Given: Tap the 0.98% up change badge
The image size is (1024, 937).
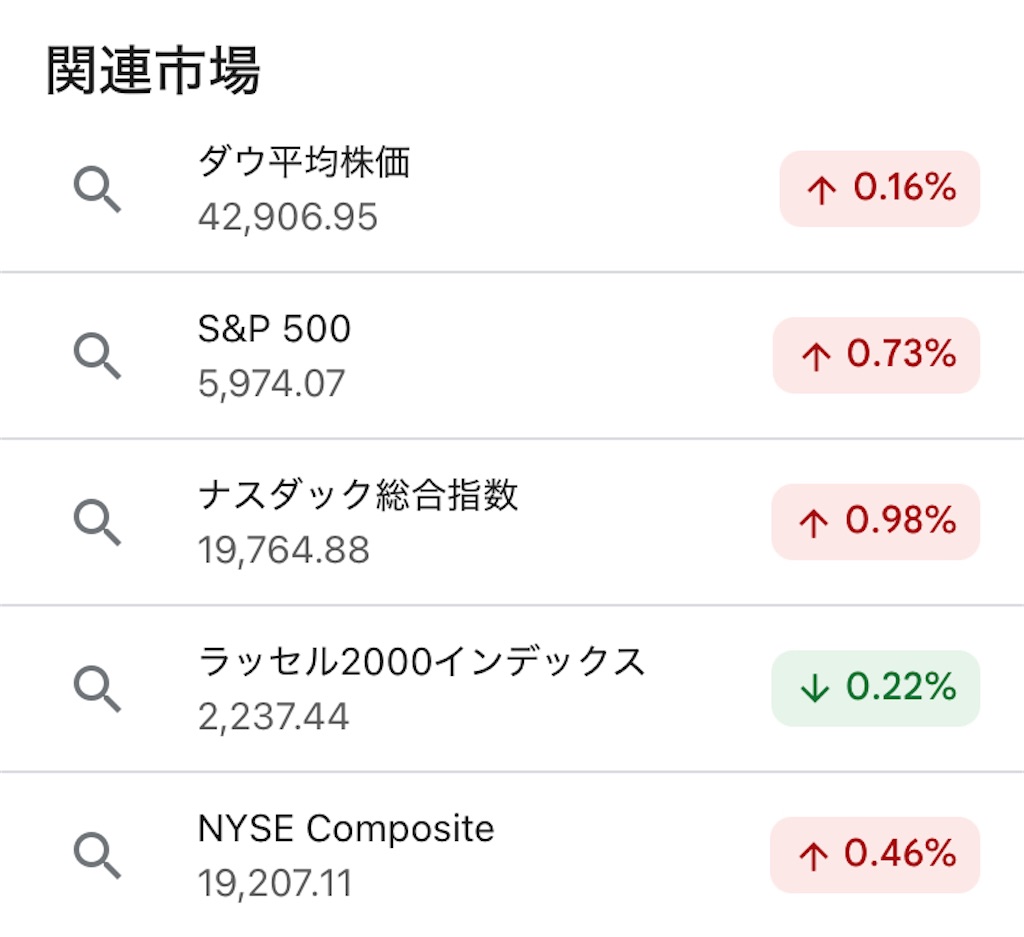Looking at the screenshot, I should (x=875, y=522).
